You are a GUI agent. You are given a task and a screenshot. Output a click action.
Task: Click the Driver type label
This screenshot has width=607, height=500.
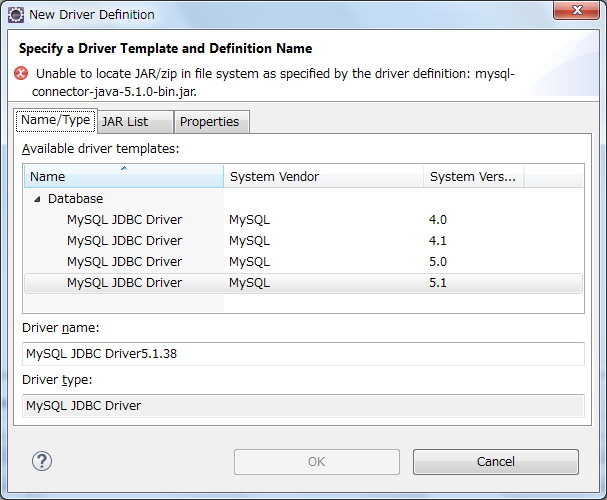(57, 380)
